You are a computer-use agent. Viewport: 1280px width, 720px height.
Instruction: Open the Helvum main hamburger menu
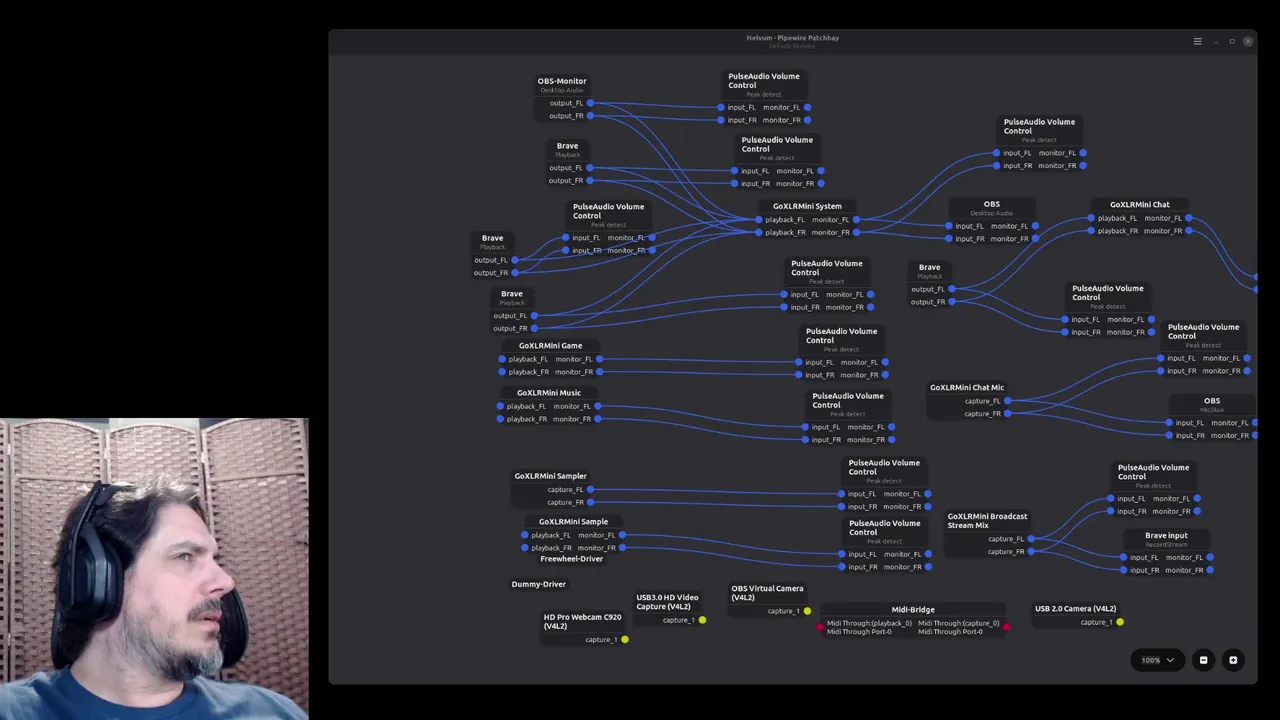coord(1197,41)
